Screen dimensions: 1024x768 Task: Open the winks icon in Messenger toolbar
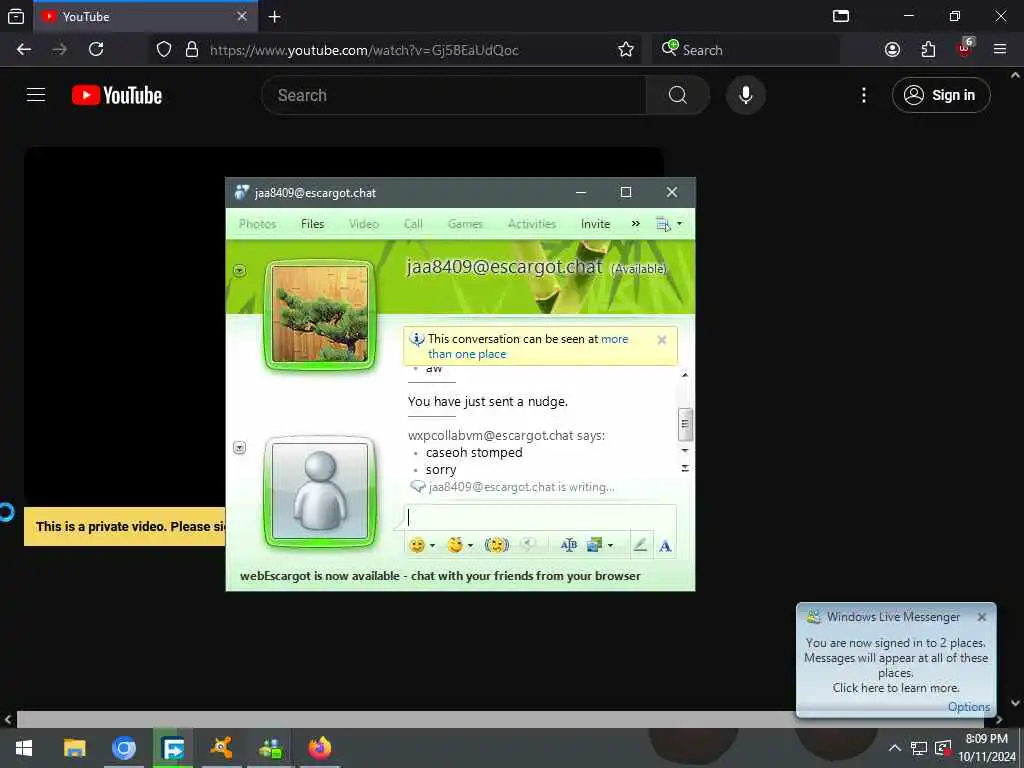point(455,545)
